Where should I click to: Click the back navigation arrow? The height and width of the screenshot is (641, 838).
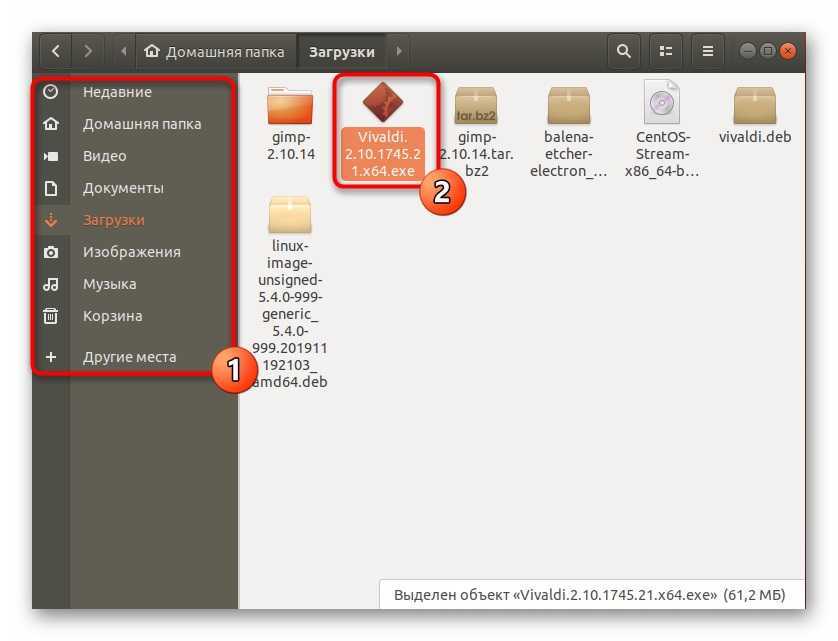(56, 51)
